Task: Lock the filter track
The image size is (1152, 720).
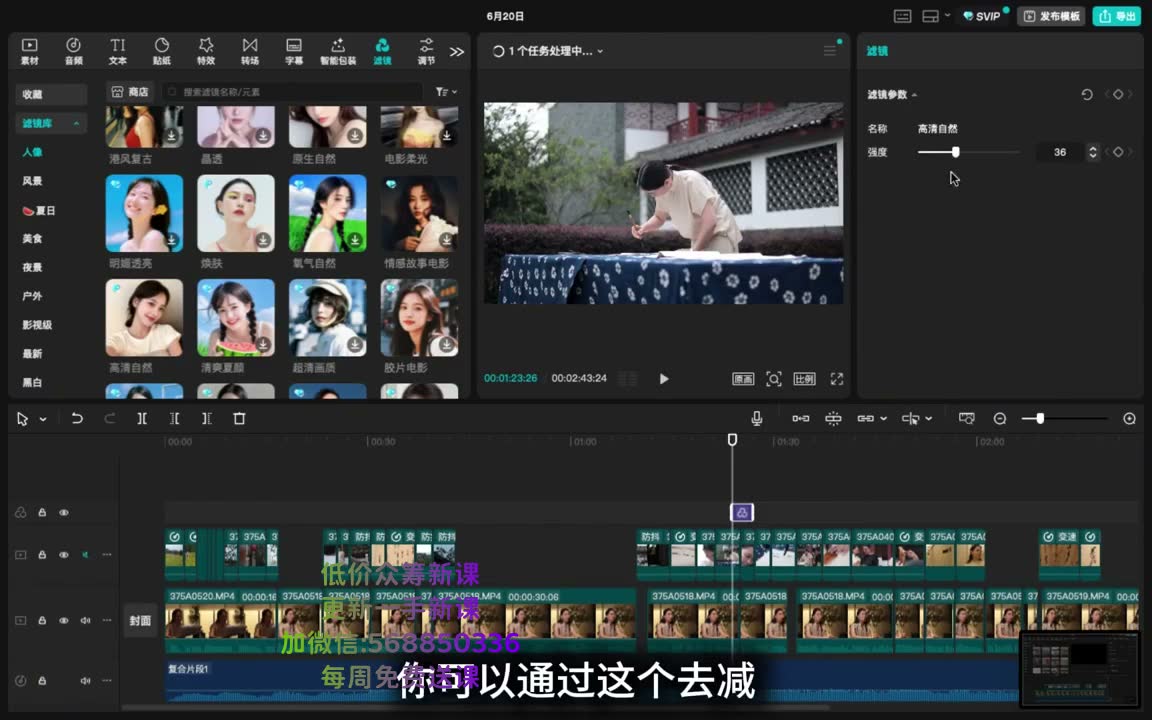Action: pos(42,513)
